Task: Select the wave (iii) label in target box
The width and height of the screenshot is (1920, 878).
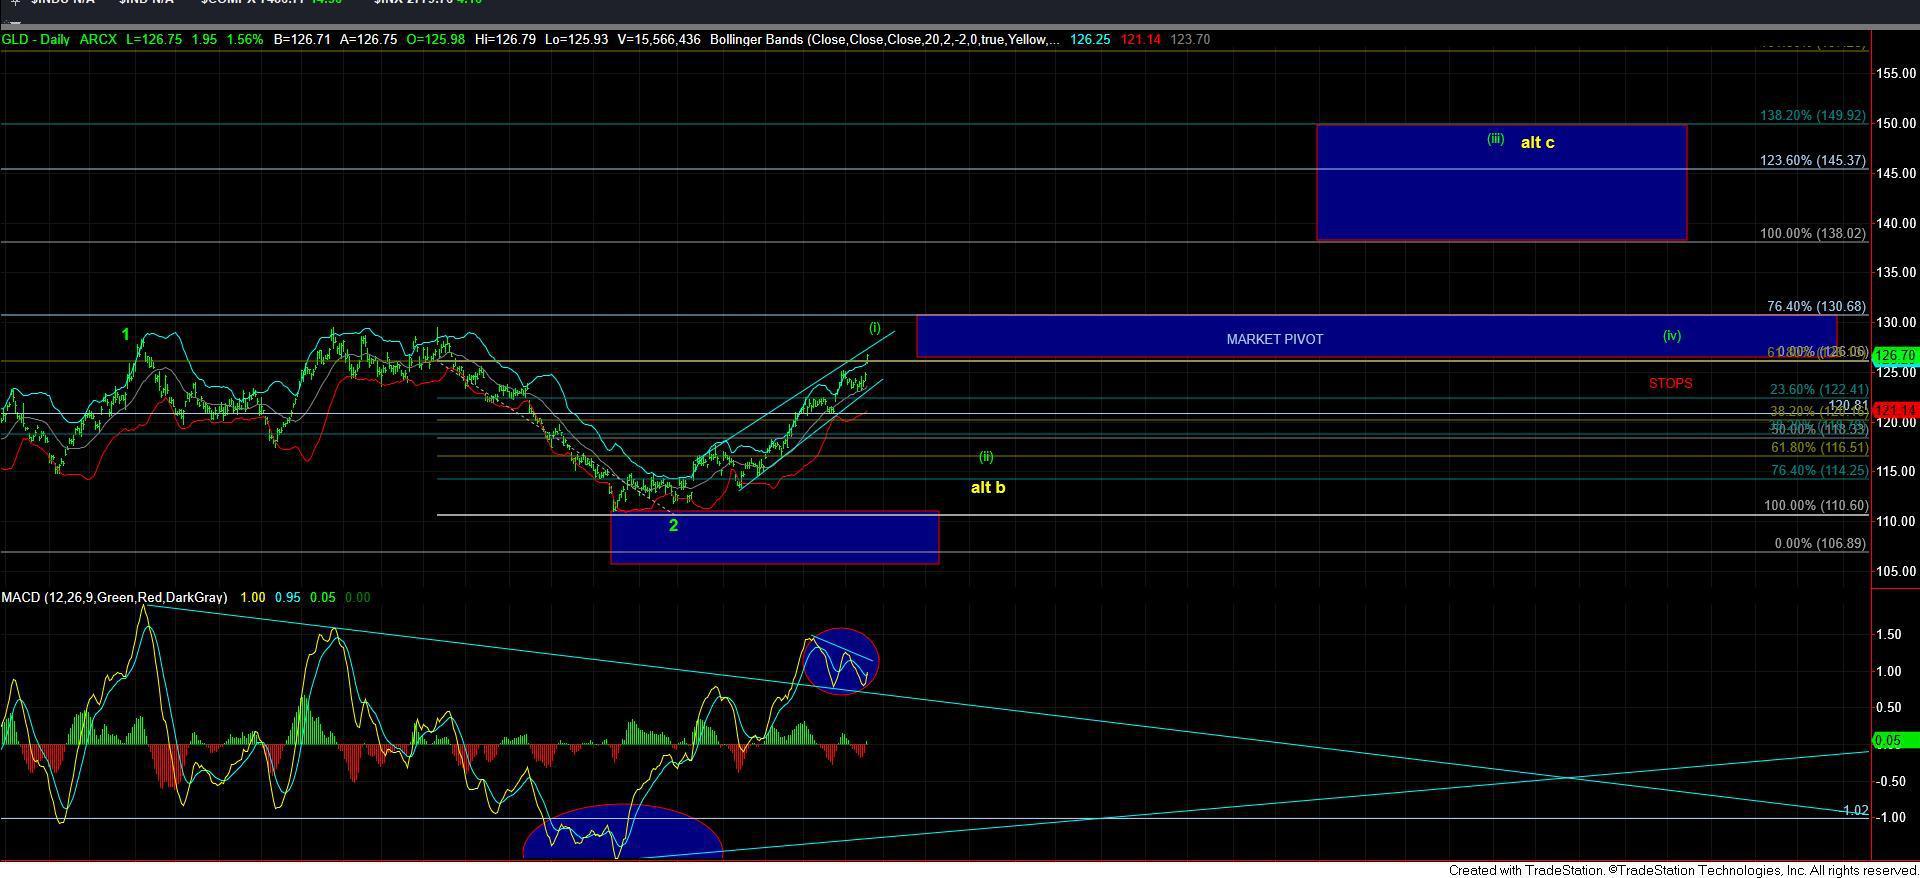Action: pos(1495,140)
